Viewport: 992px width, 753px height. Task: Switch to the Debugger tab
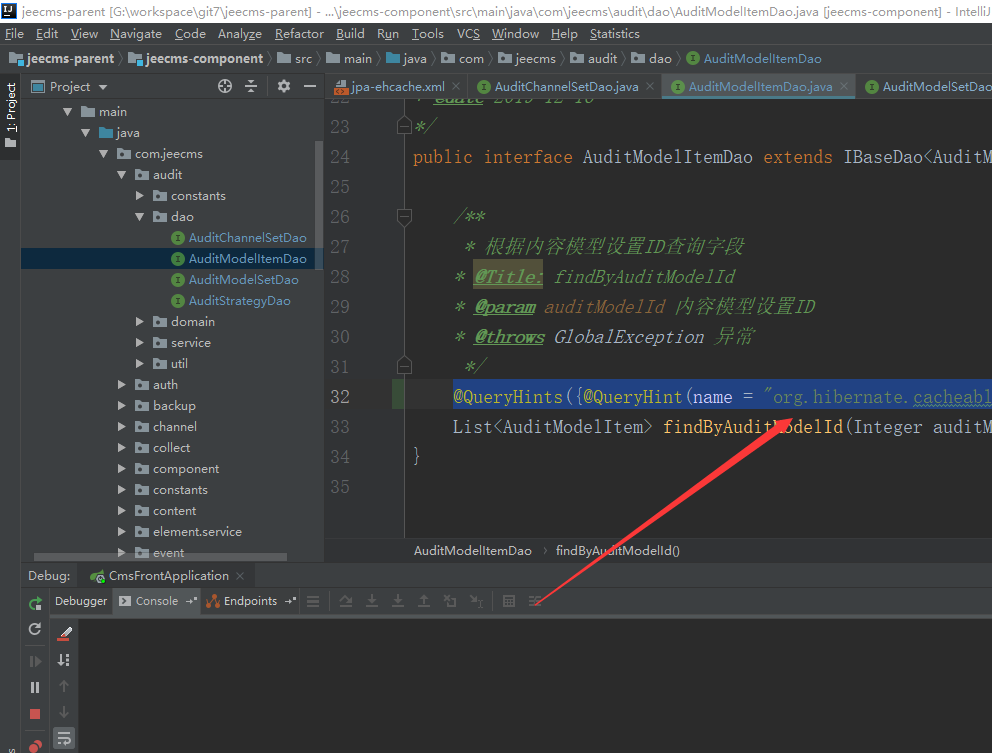click(x=81, y=601)
